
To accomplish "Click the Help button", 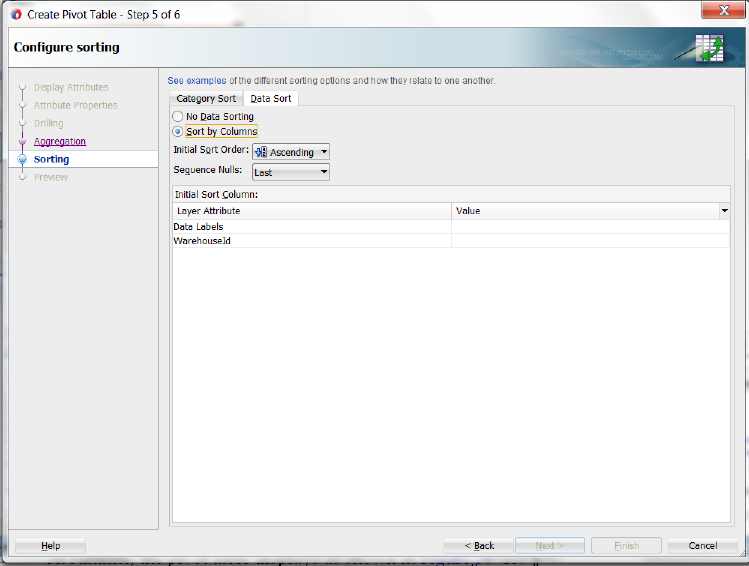I will click(x=50, y=545).
